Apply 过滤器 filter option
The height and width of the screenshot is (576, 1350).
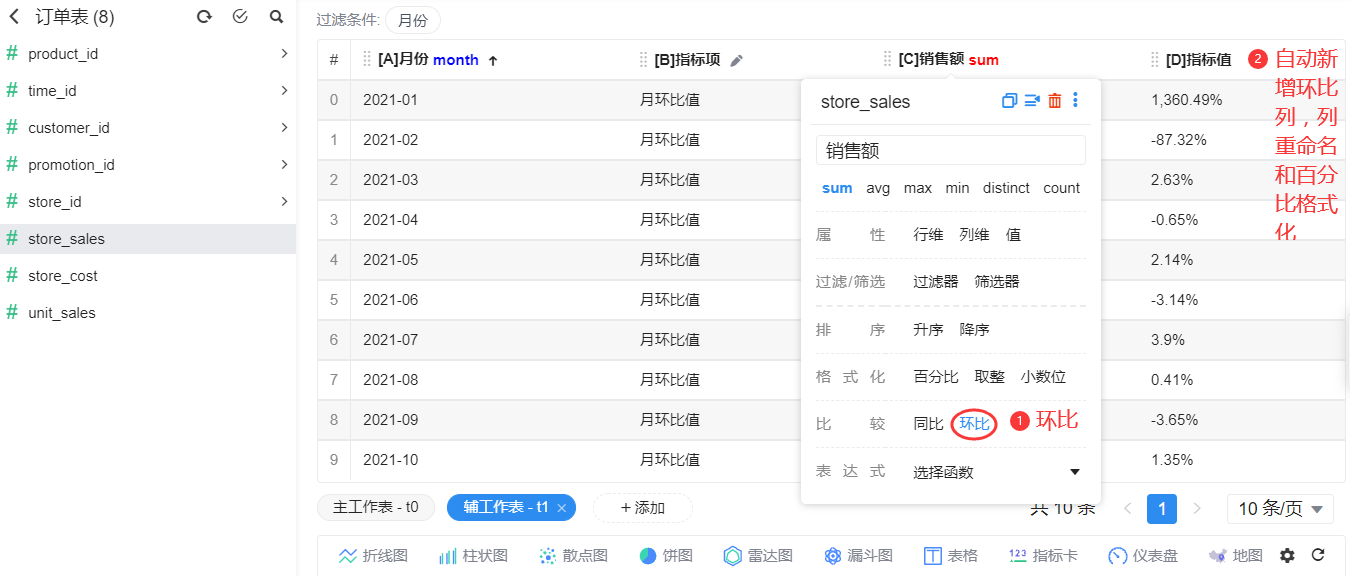point(936,282)
